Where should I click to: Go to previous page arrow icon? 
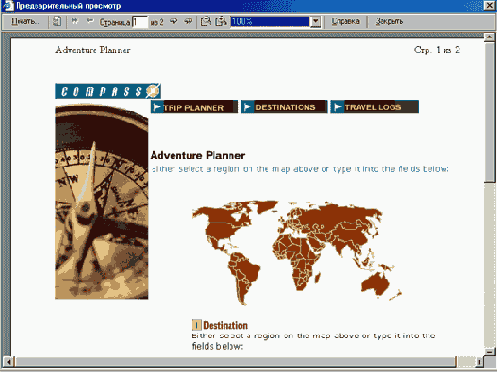[x=90, y=22]
